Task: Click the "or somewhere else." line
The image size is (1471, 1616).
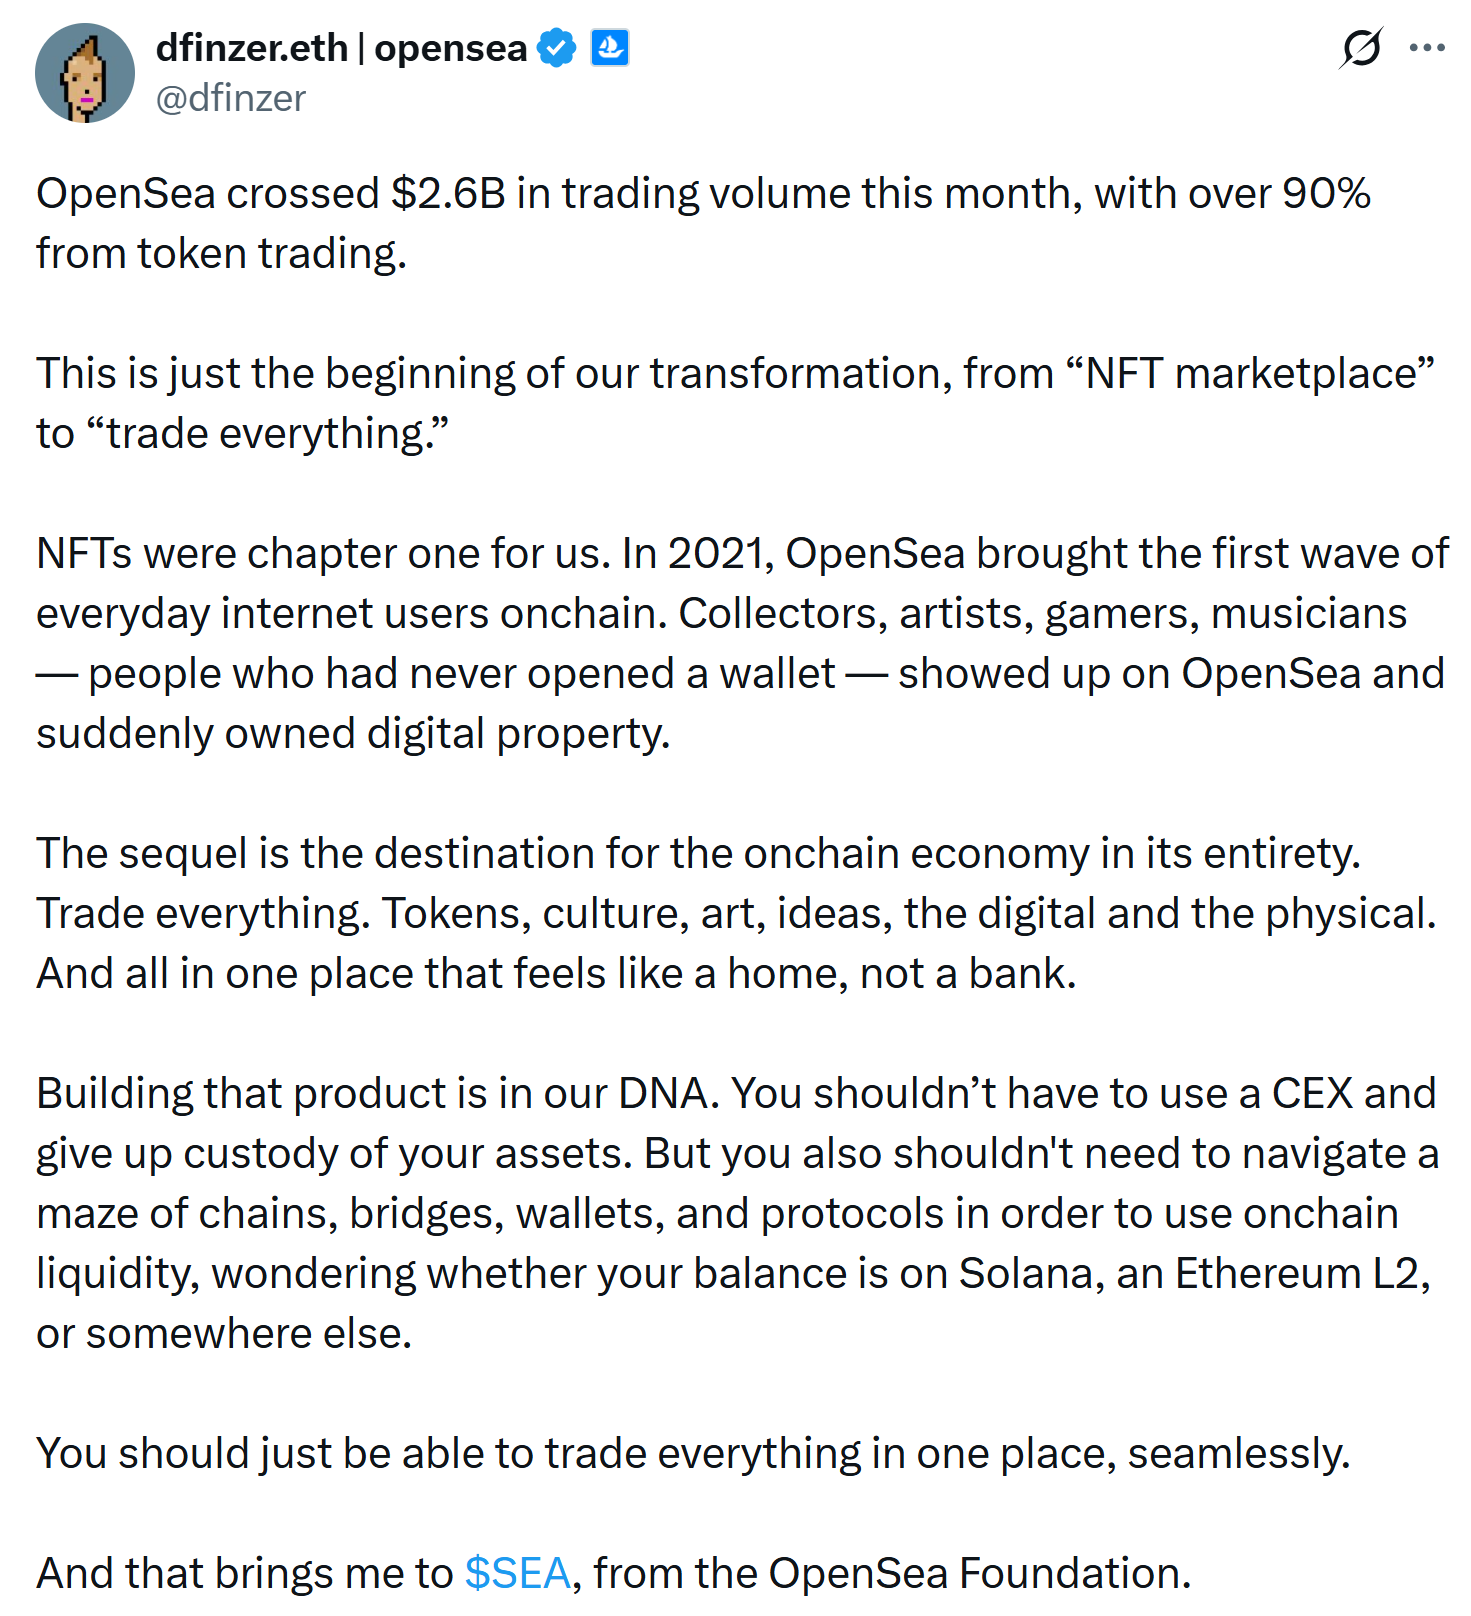Action: click(x=224, y=1334)
